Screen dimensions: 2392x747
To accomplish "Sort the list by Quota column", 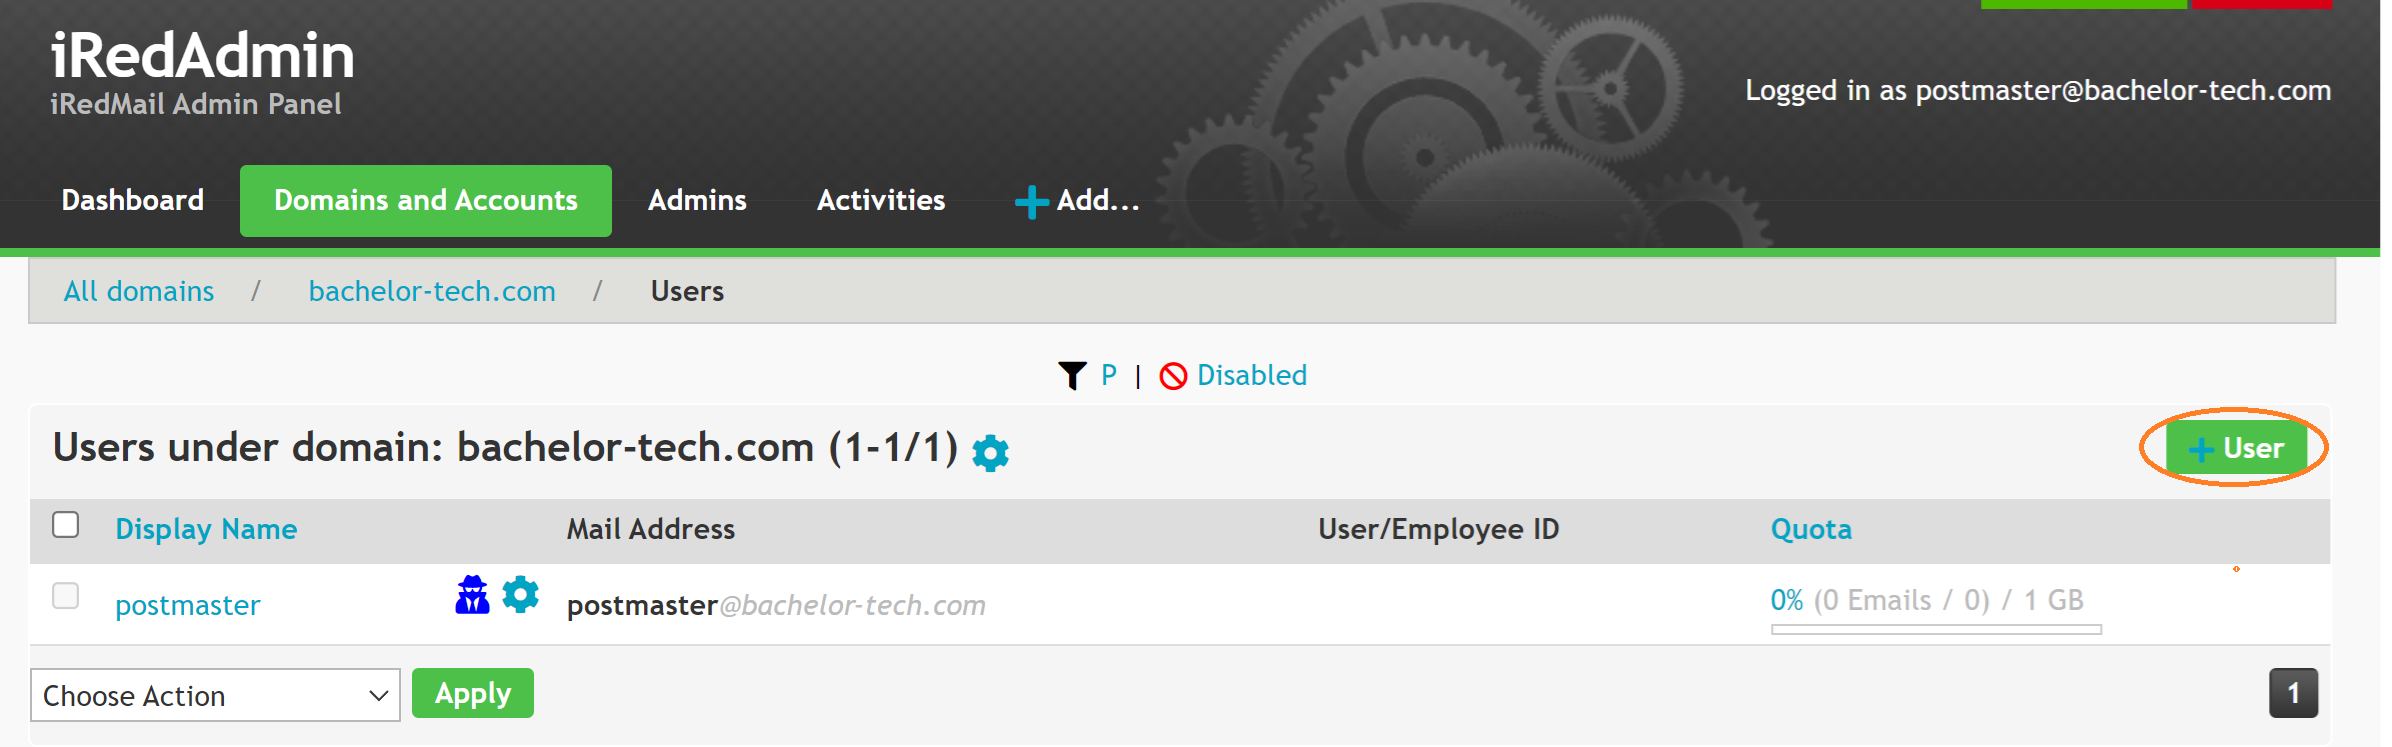I will pos(1811,529).
